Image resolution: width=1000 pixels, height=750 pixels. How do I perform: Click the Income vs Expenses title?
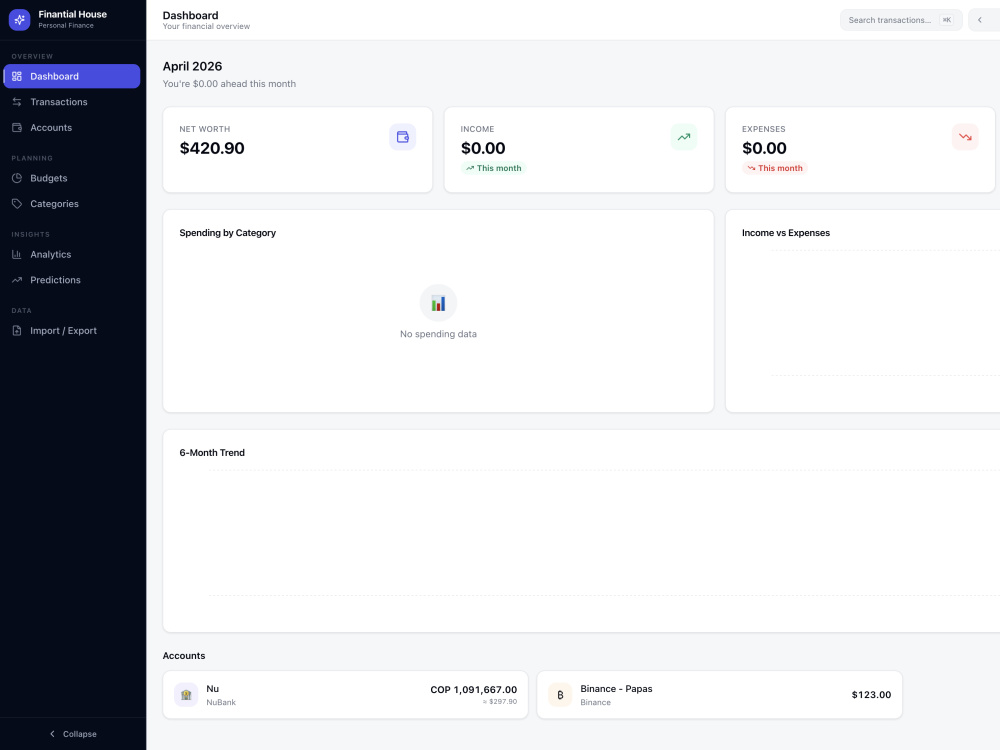pos(786,233)
